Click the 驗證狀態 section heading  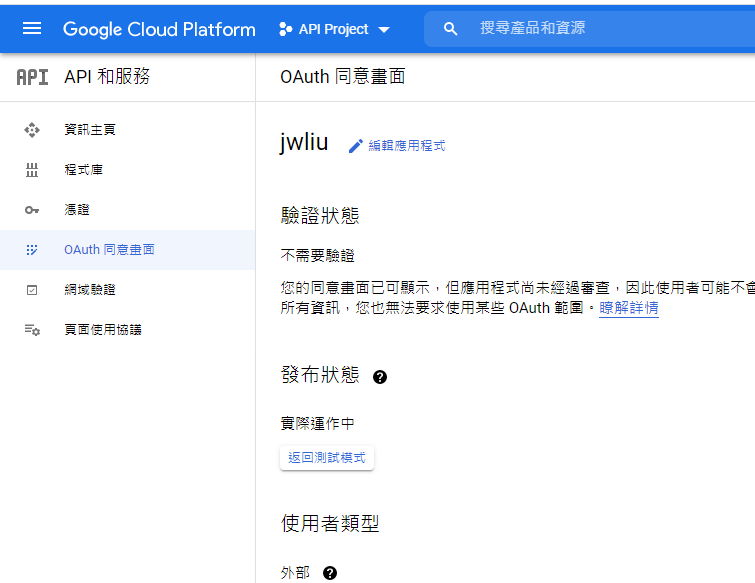click(320, 215)
